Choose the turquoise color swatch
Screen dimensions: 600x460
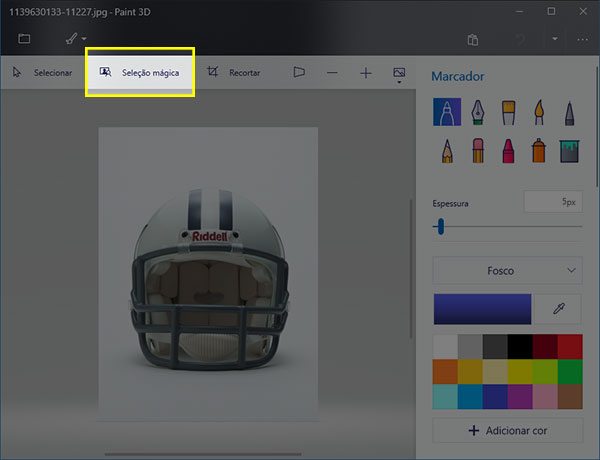(x=445, y=396)
